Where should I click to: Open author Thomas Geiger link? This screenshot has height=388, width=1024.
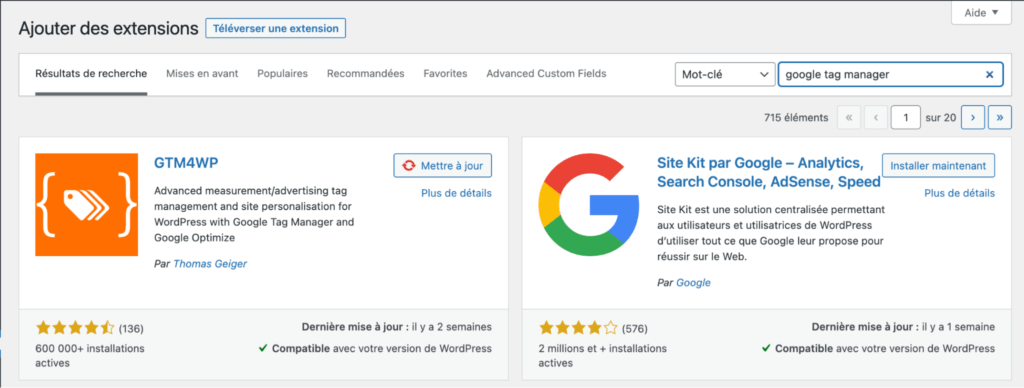(210, 264)
